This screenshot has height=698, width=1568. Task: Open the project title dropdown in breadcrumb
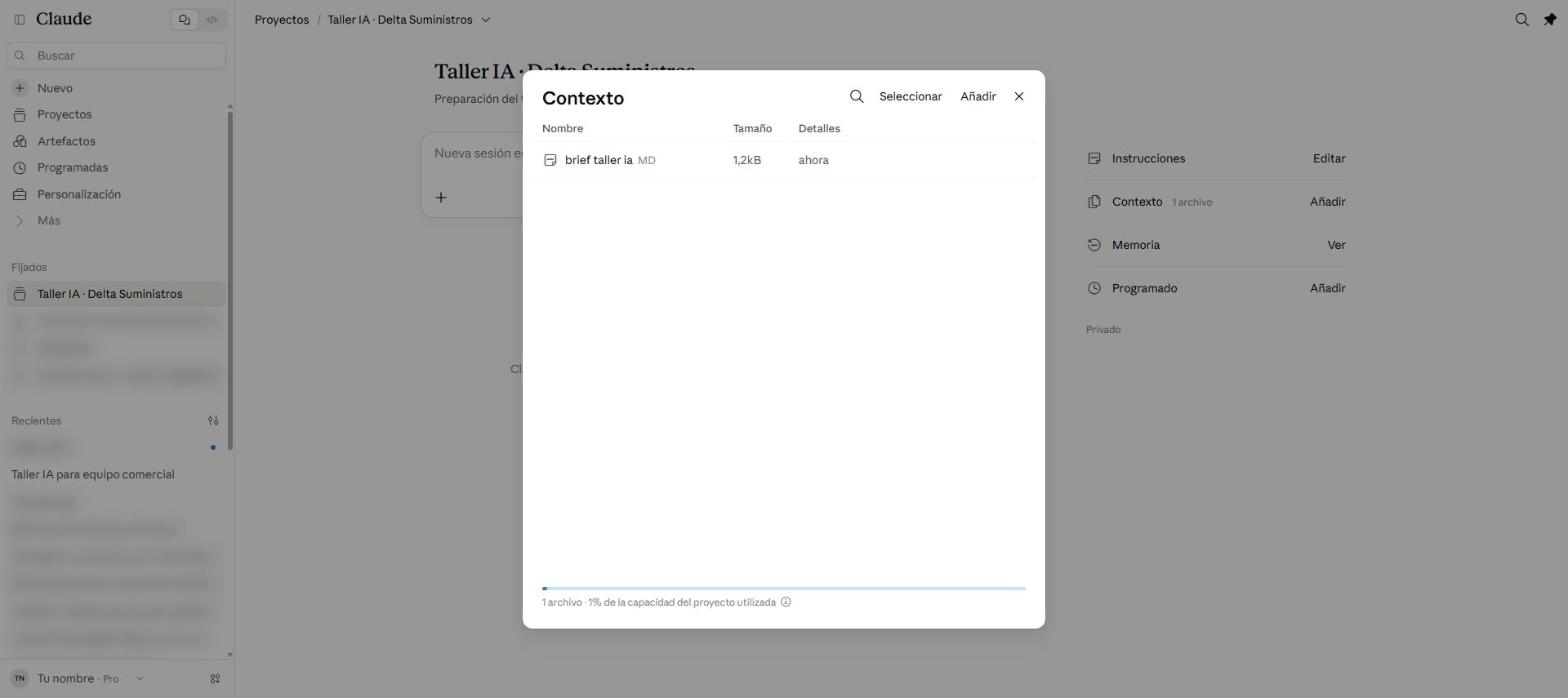(486, 20)
